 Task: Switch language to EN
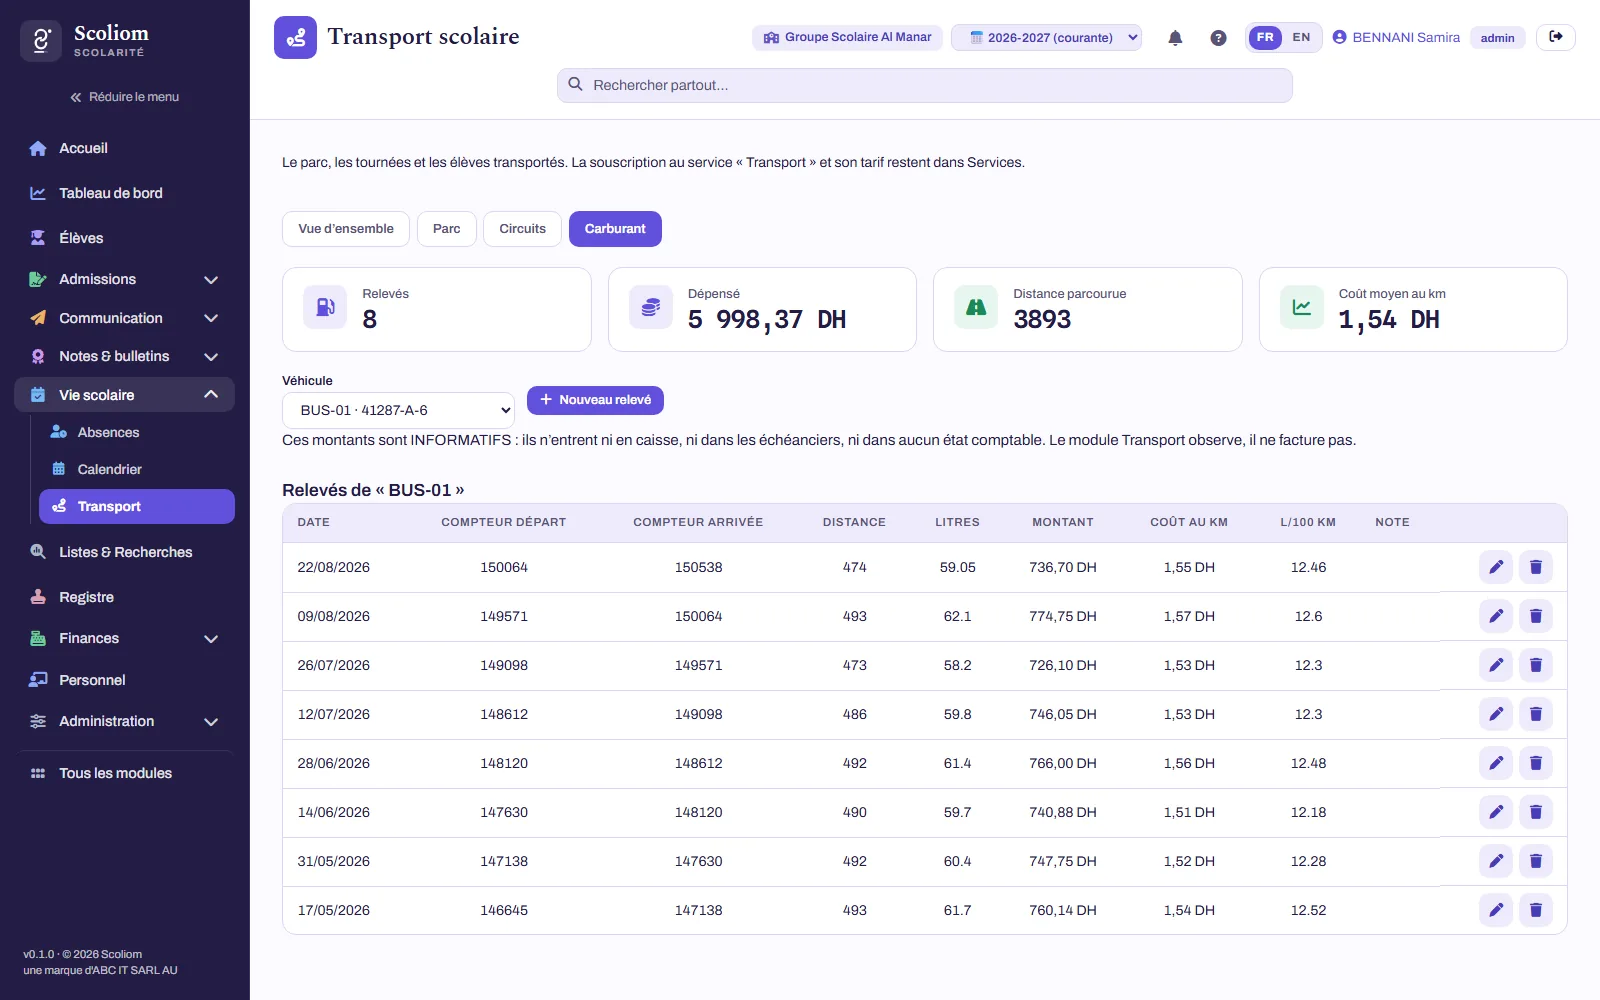(x=1301, y=37)
